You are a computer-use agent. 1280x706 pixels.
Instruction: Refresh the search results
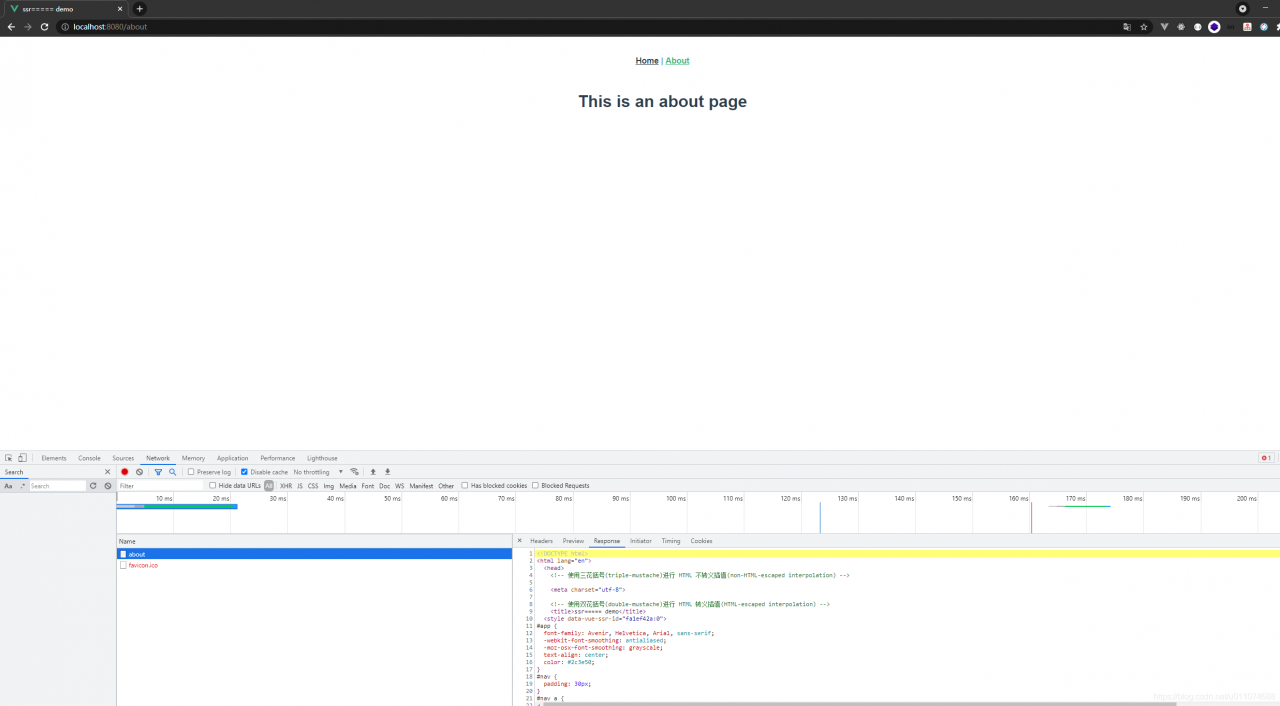tap(93, 486)
